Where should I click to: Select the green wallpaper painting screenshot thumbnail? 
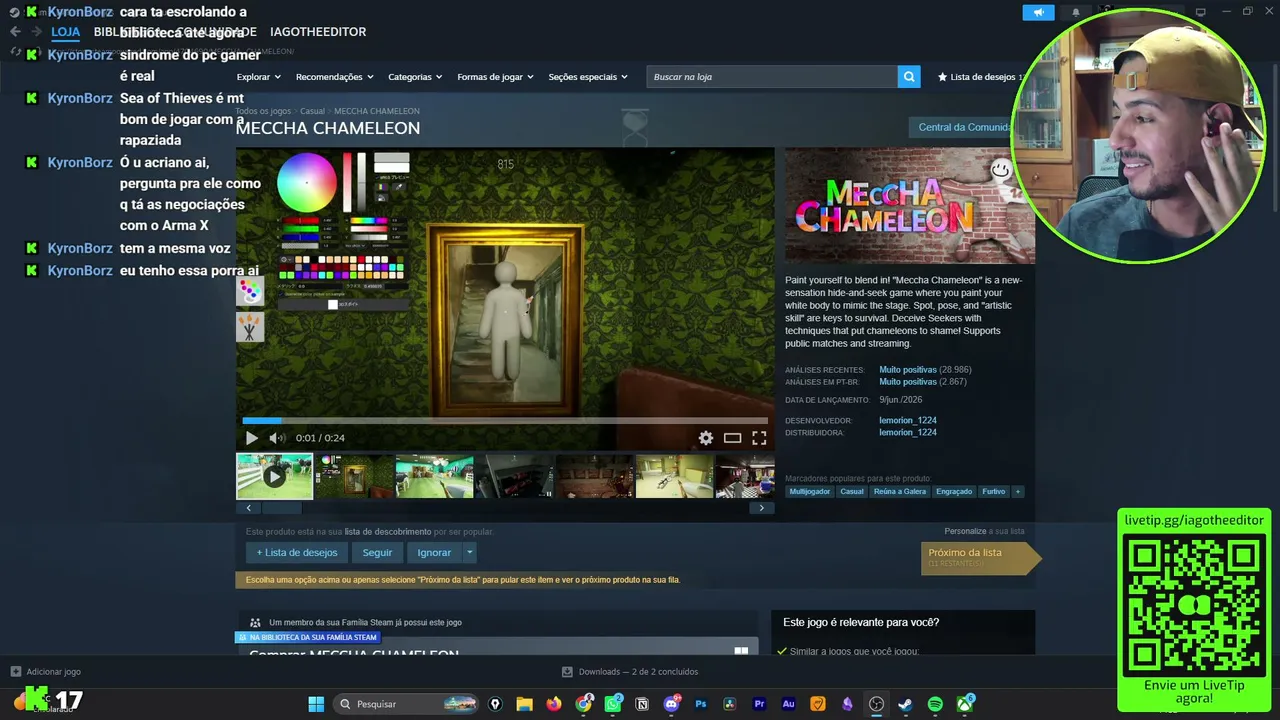354,476
